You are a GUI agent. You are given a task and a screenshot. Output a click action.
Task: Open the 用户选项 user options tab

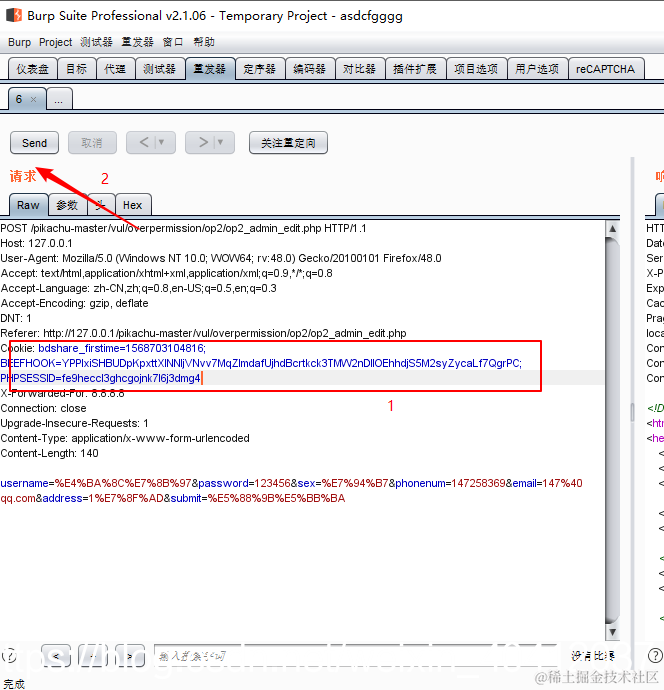click(537, 69)
